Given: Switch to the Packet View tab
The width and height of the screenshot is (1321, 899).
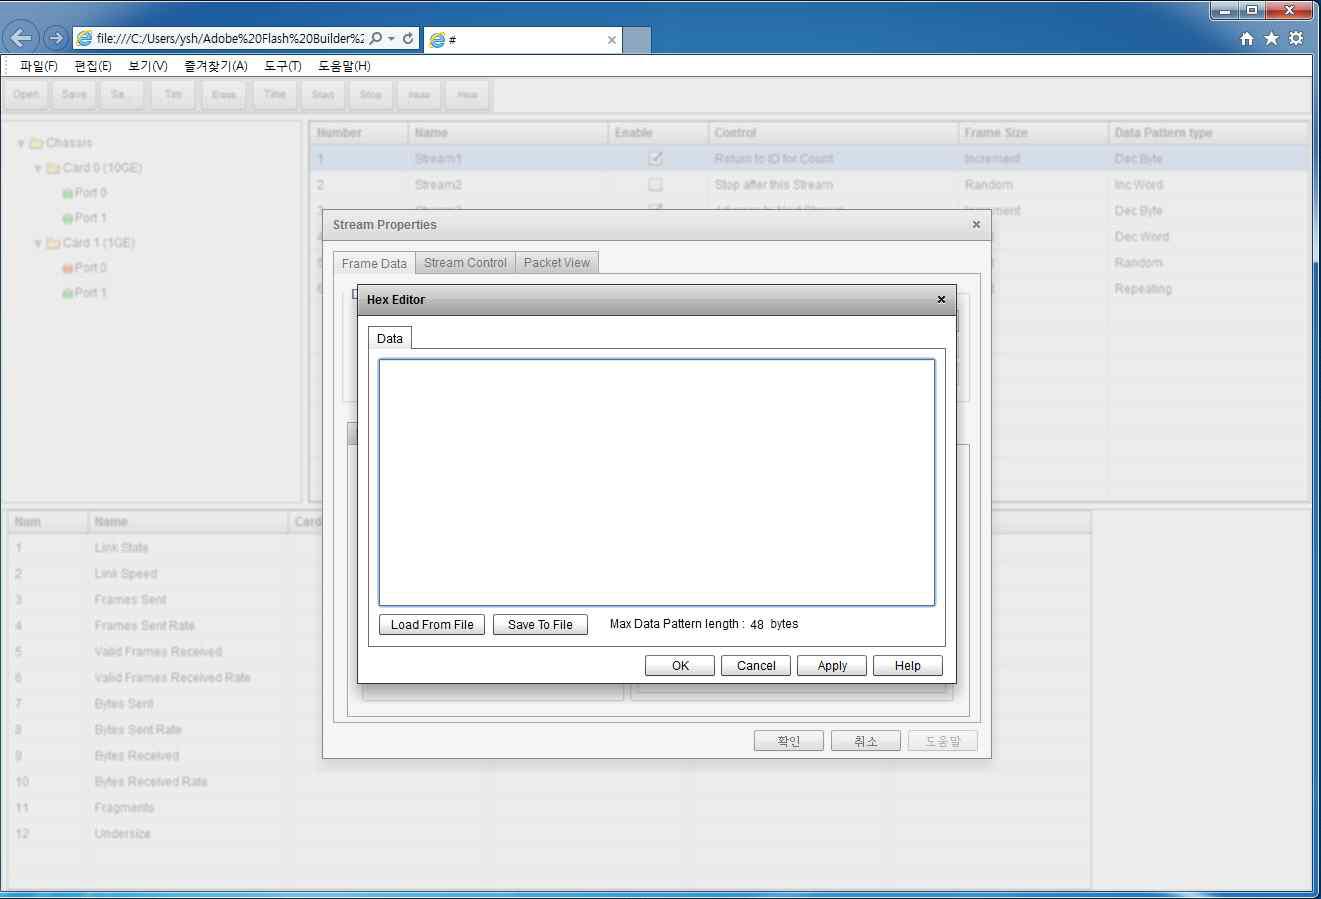Looking at the screenshot, I should 557,262.
